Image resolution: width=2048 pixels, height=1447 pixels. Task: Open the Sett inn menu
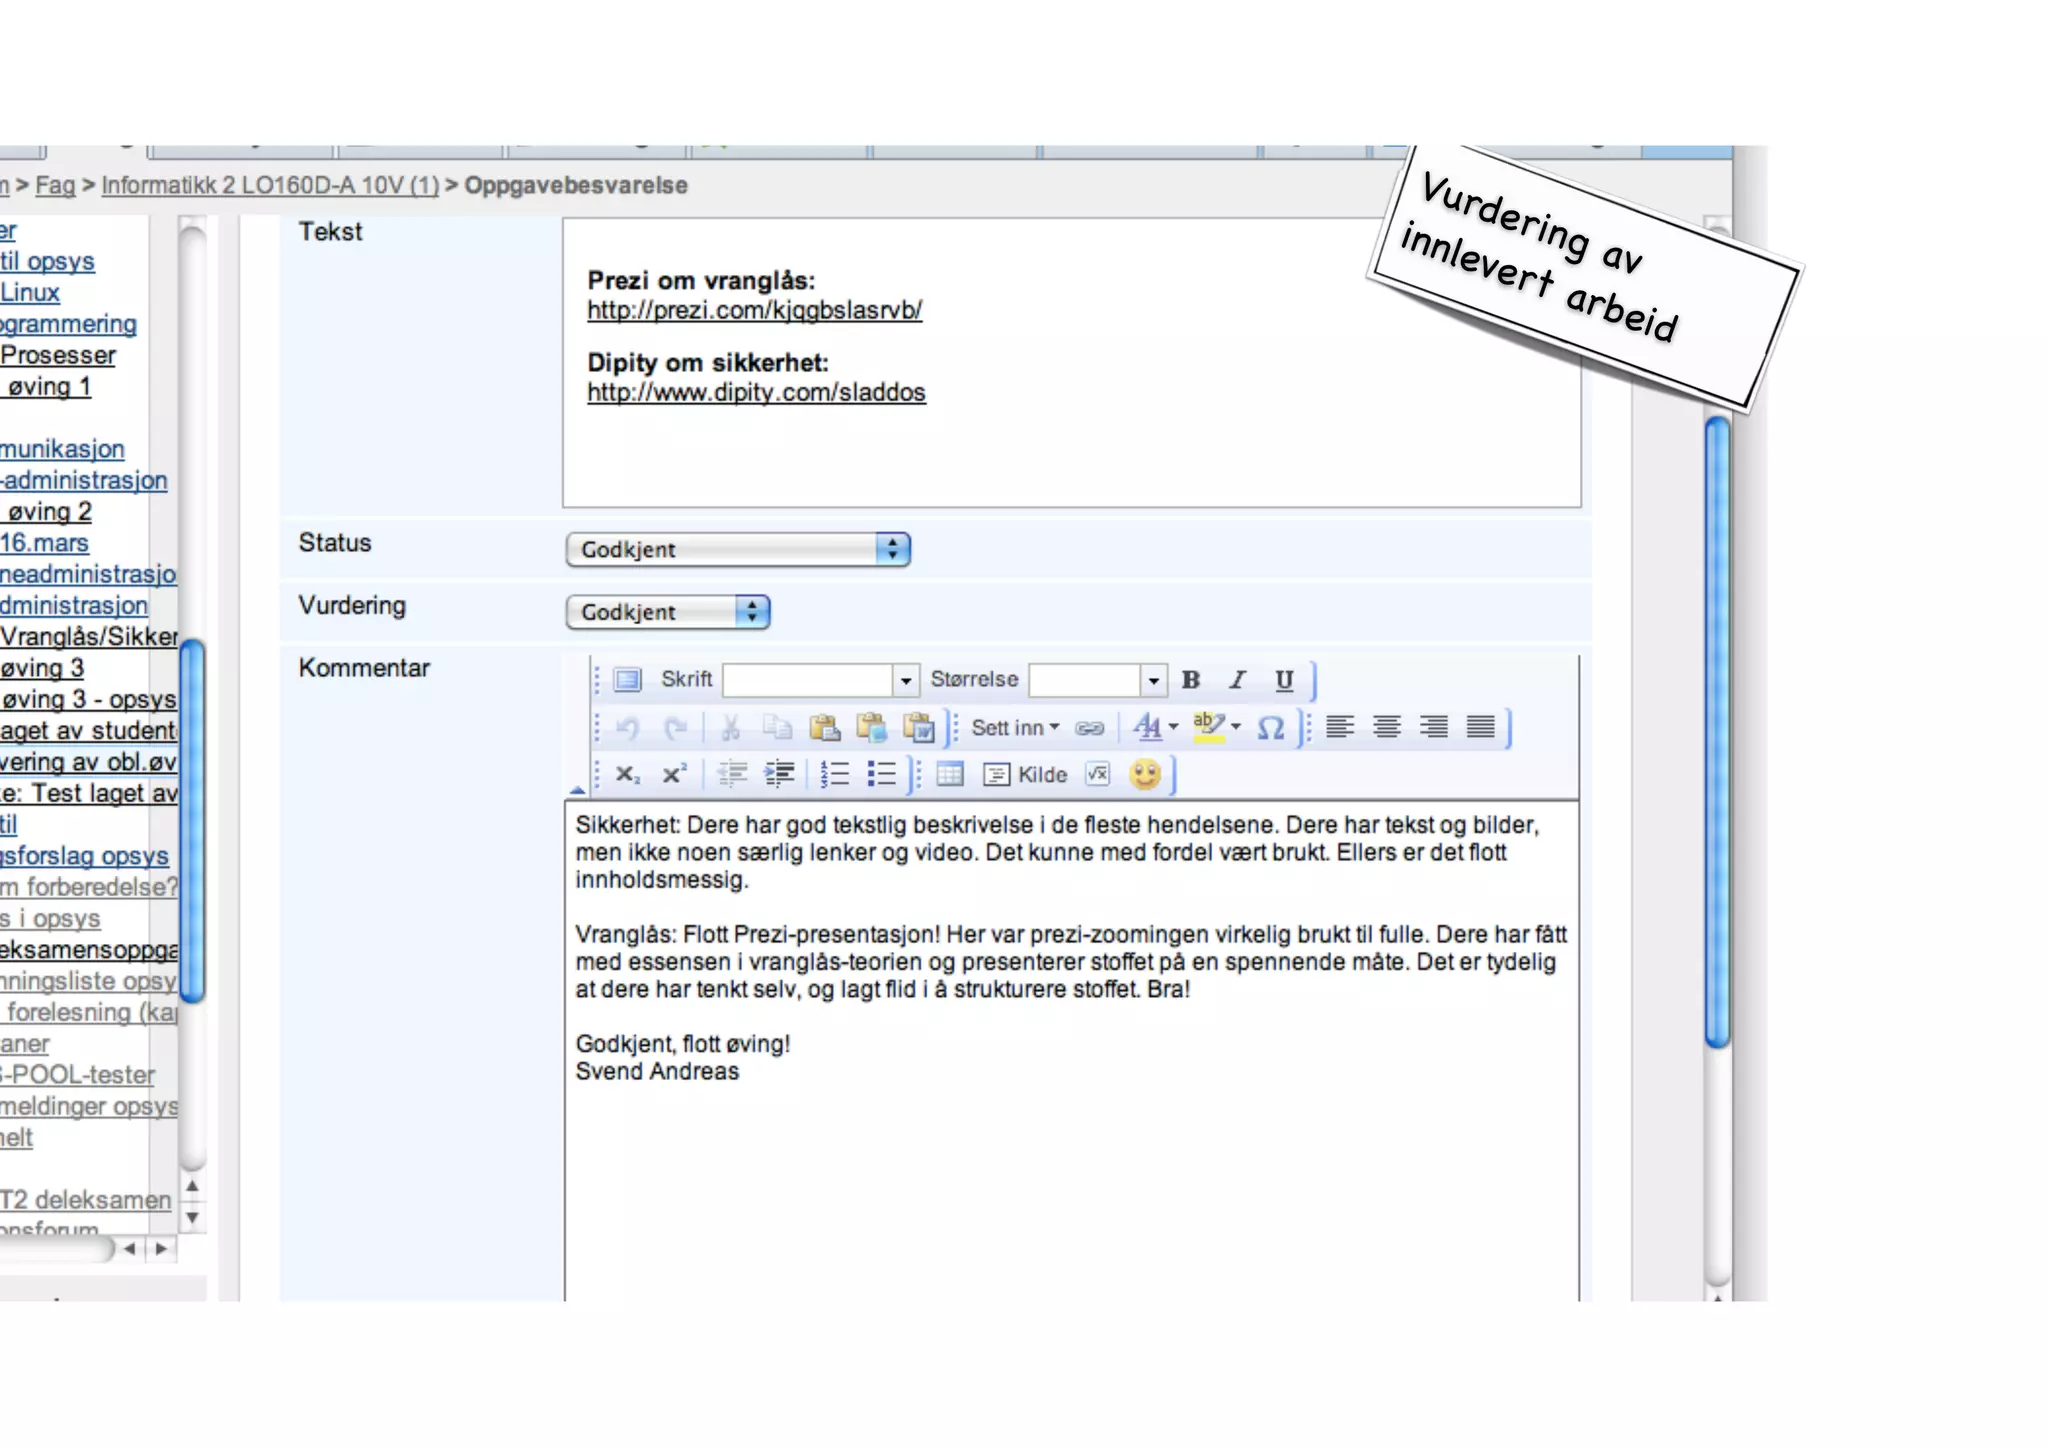click(x=1014, y=728)
